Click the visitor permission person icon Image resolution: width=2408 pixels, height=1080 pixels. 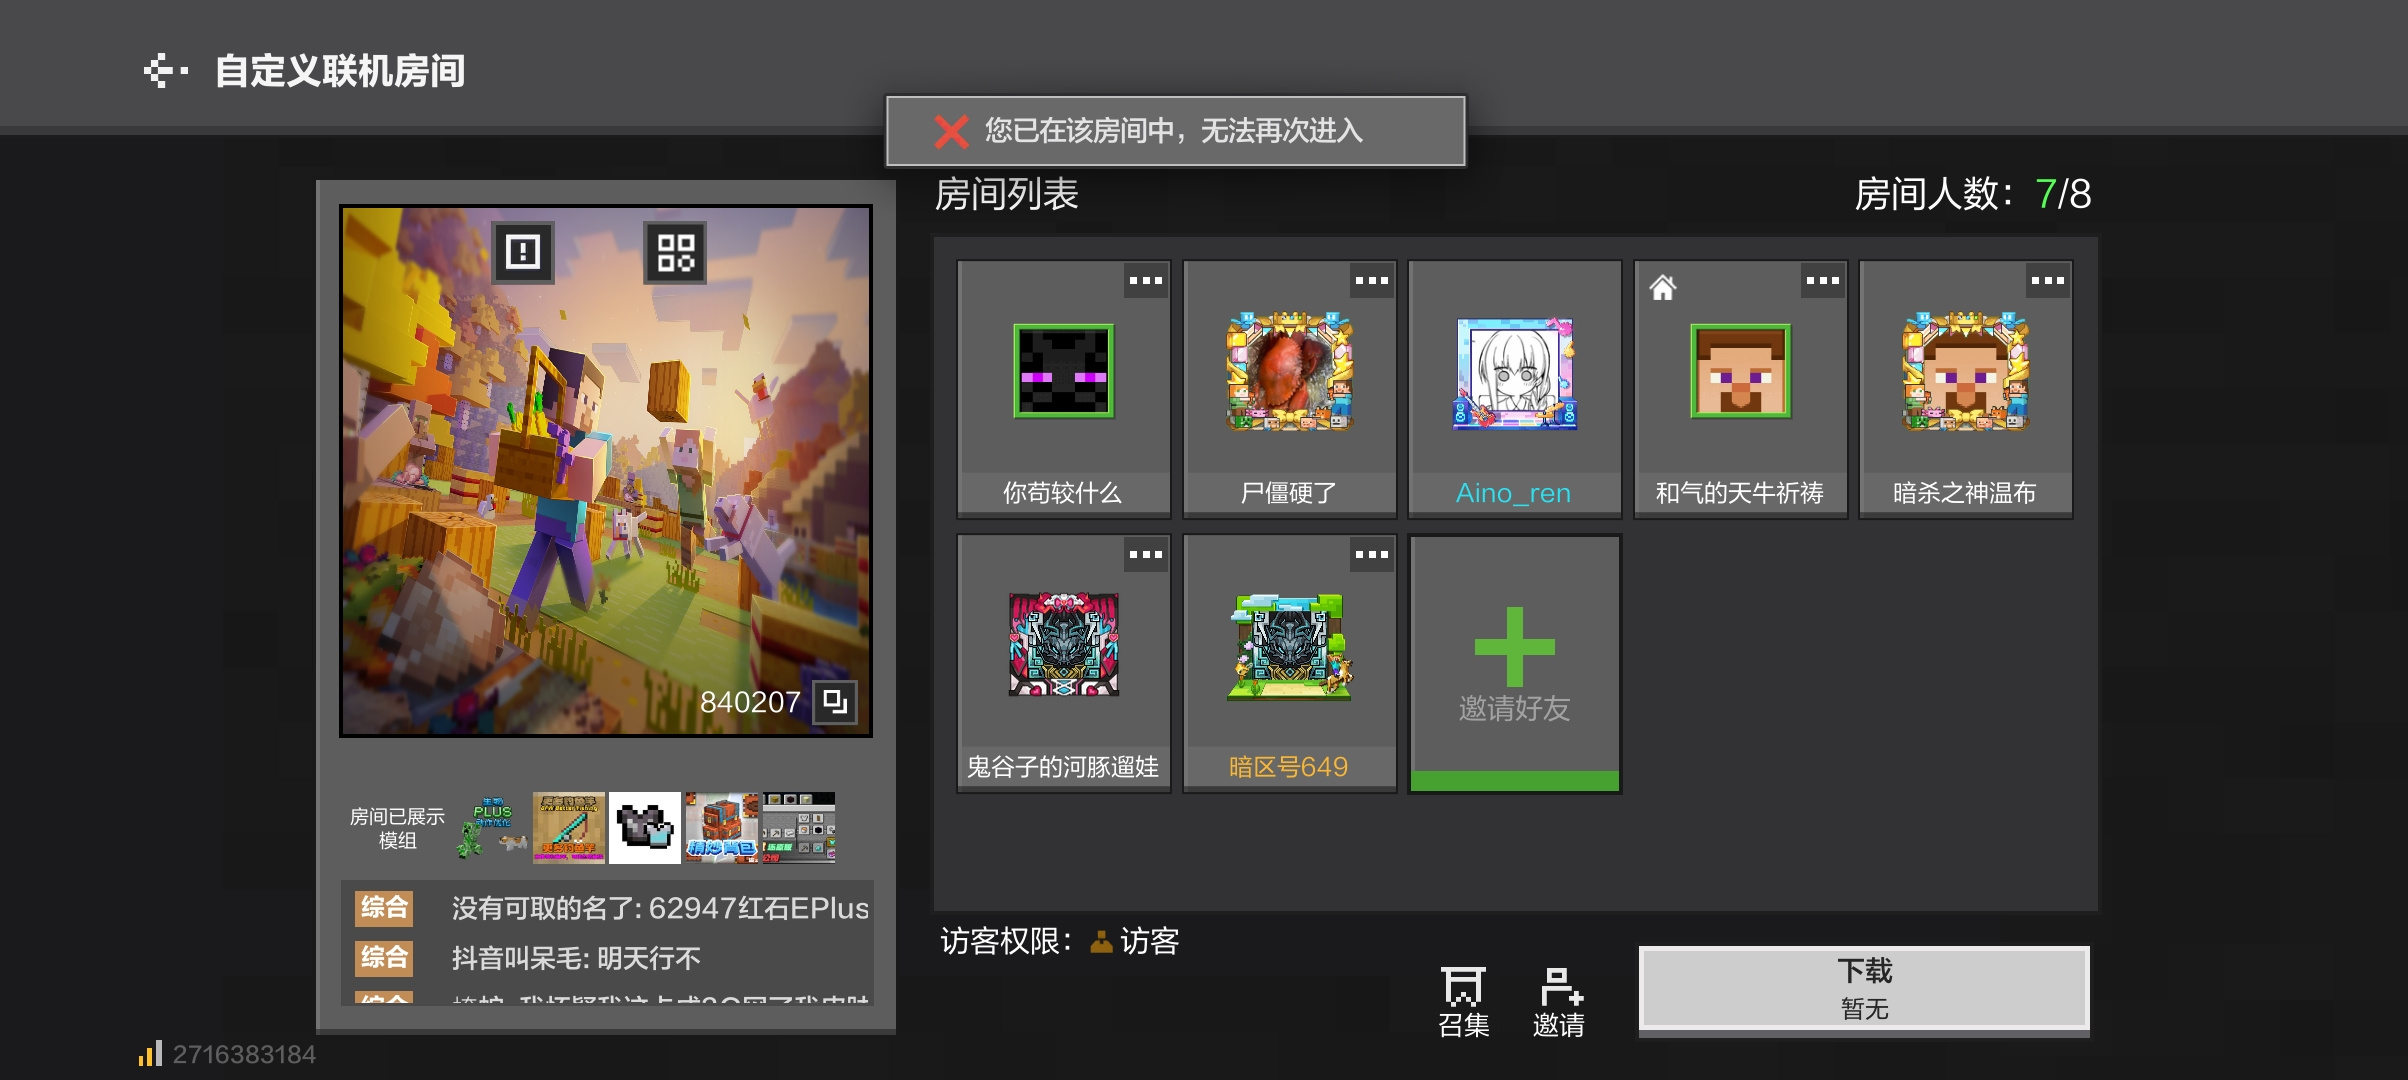coord(1101,941)
